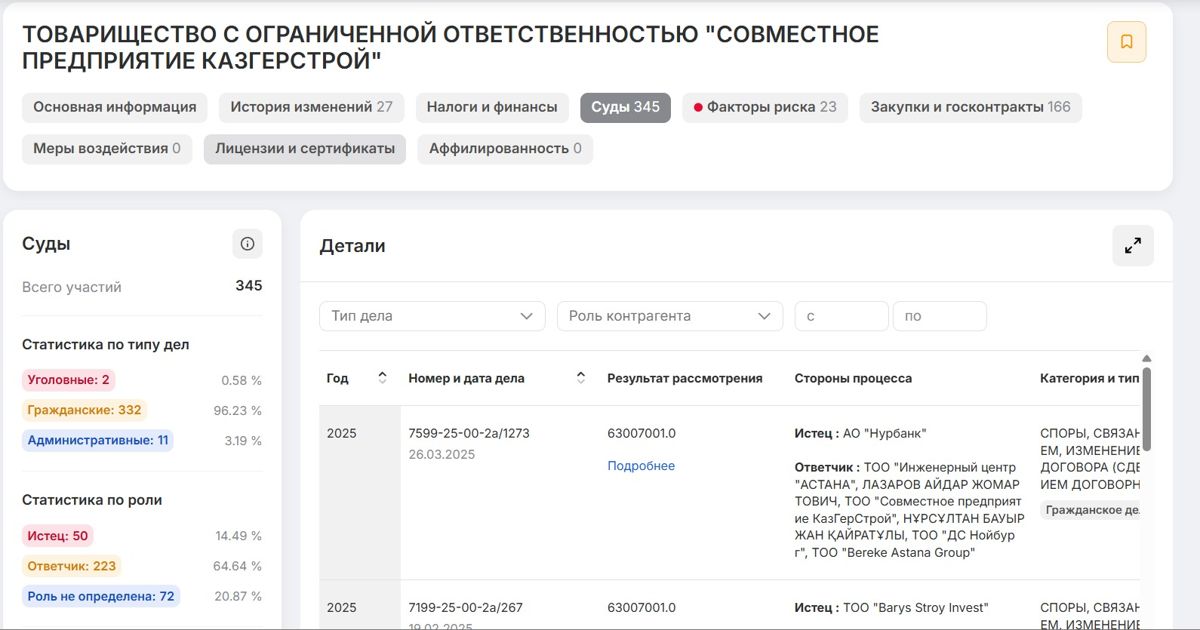Viewport: 1200px width, 630px height.
Task: View the Факторы риска tab
Action: pyautogui.click(x=764, y=107)
